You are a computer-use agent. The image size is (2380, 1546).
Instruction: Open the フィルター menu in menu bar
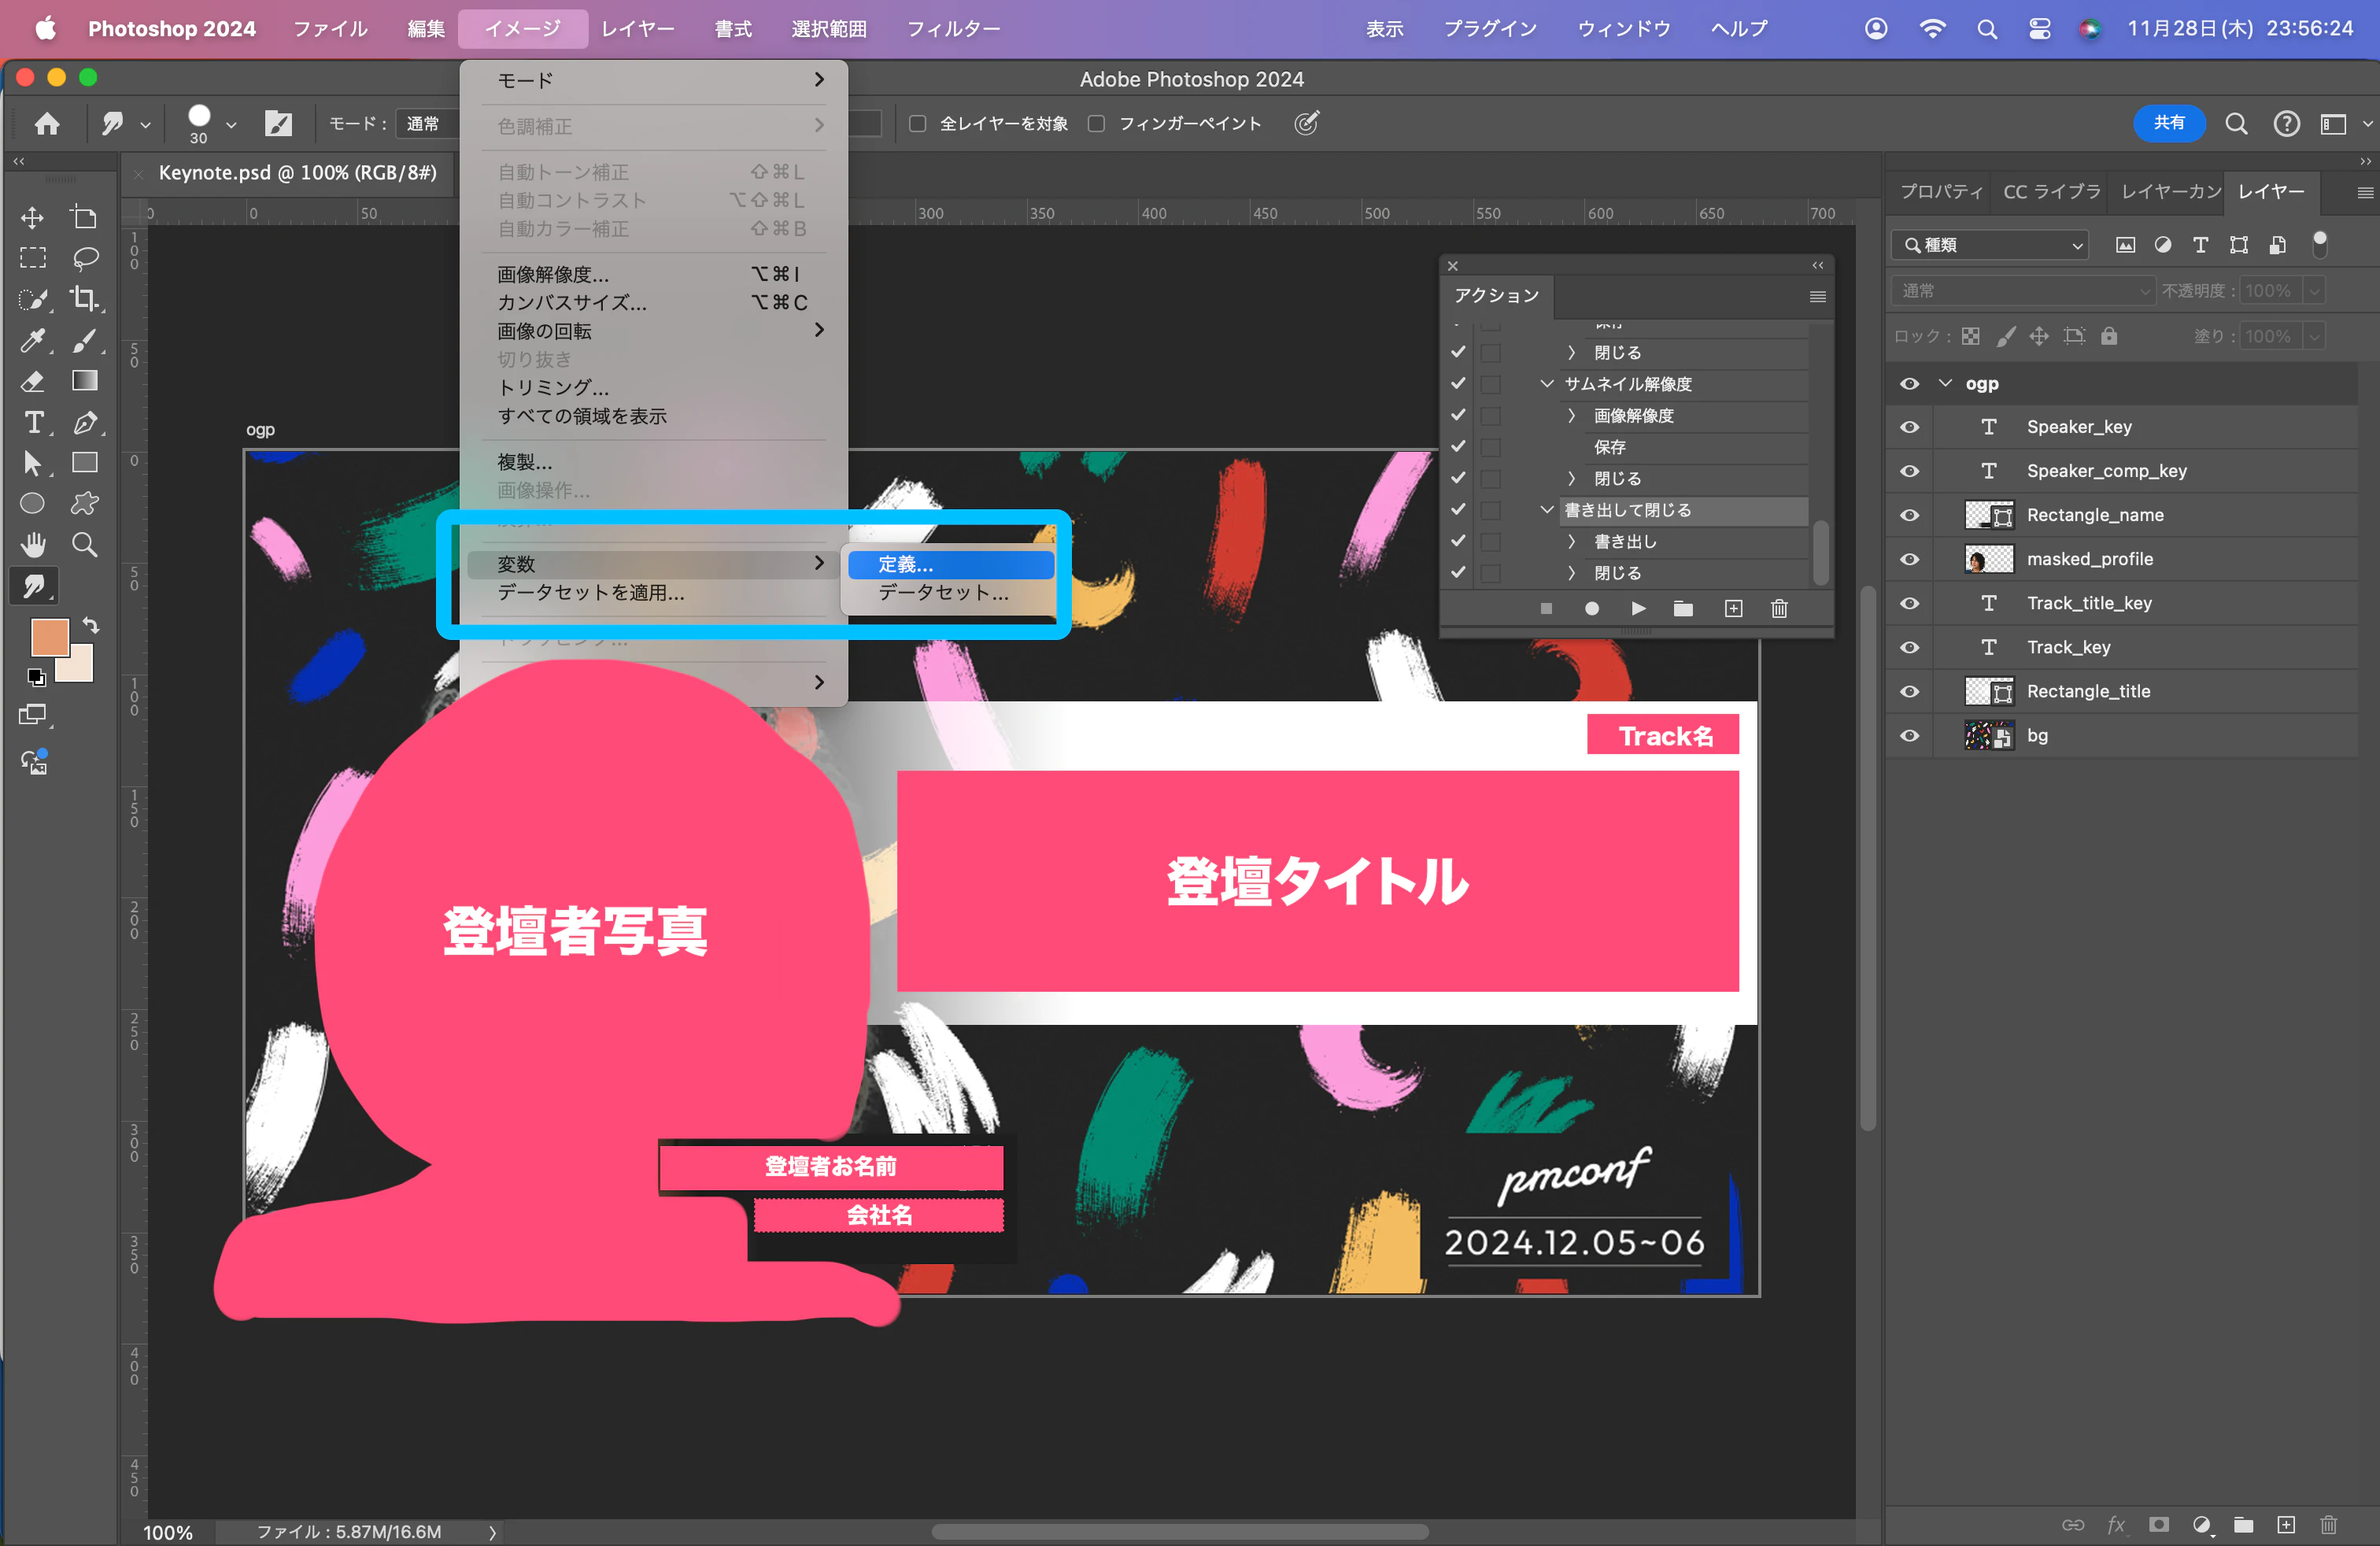point(953,28)
